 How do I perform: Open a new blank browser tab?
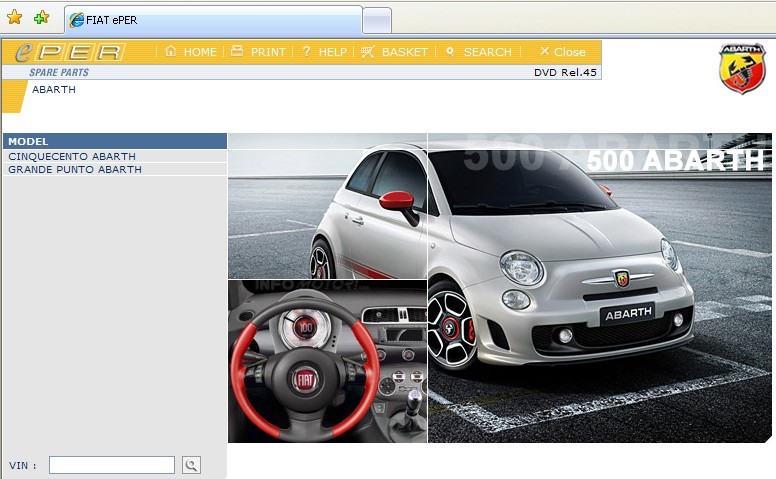[x=377, y=21]
